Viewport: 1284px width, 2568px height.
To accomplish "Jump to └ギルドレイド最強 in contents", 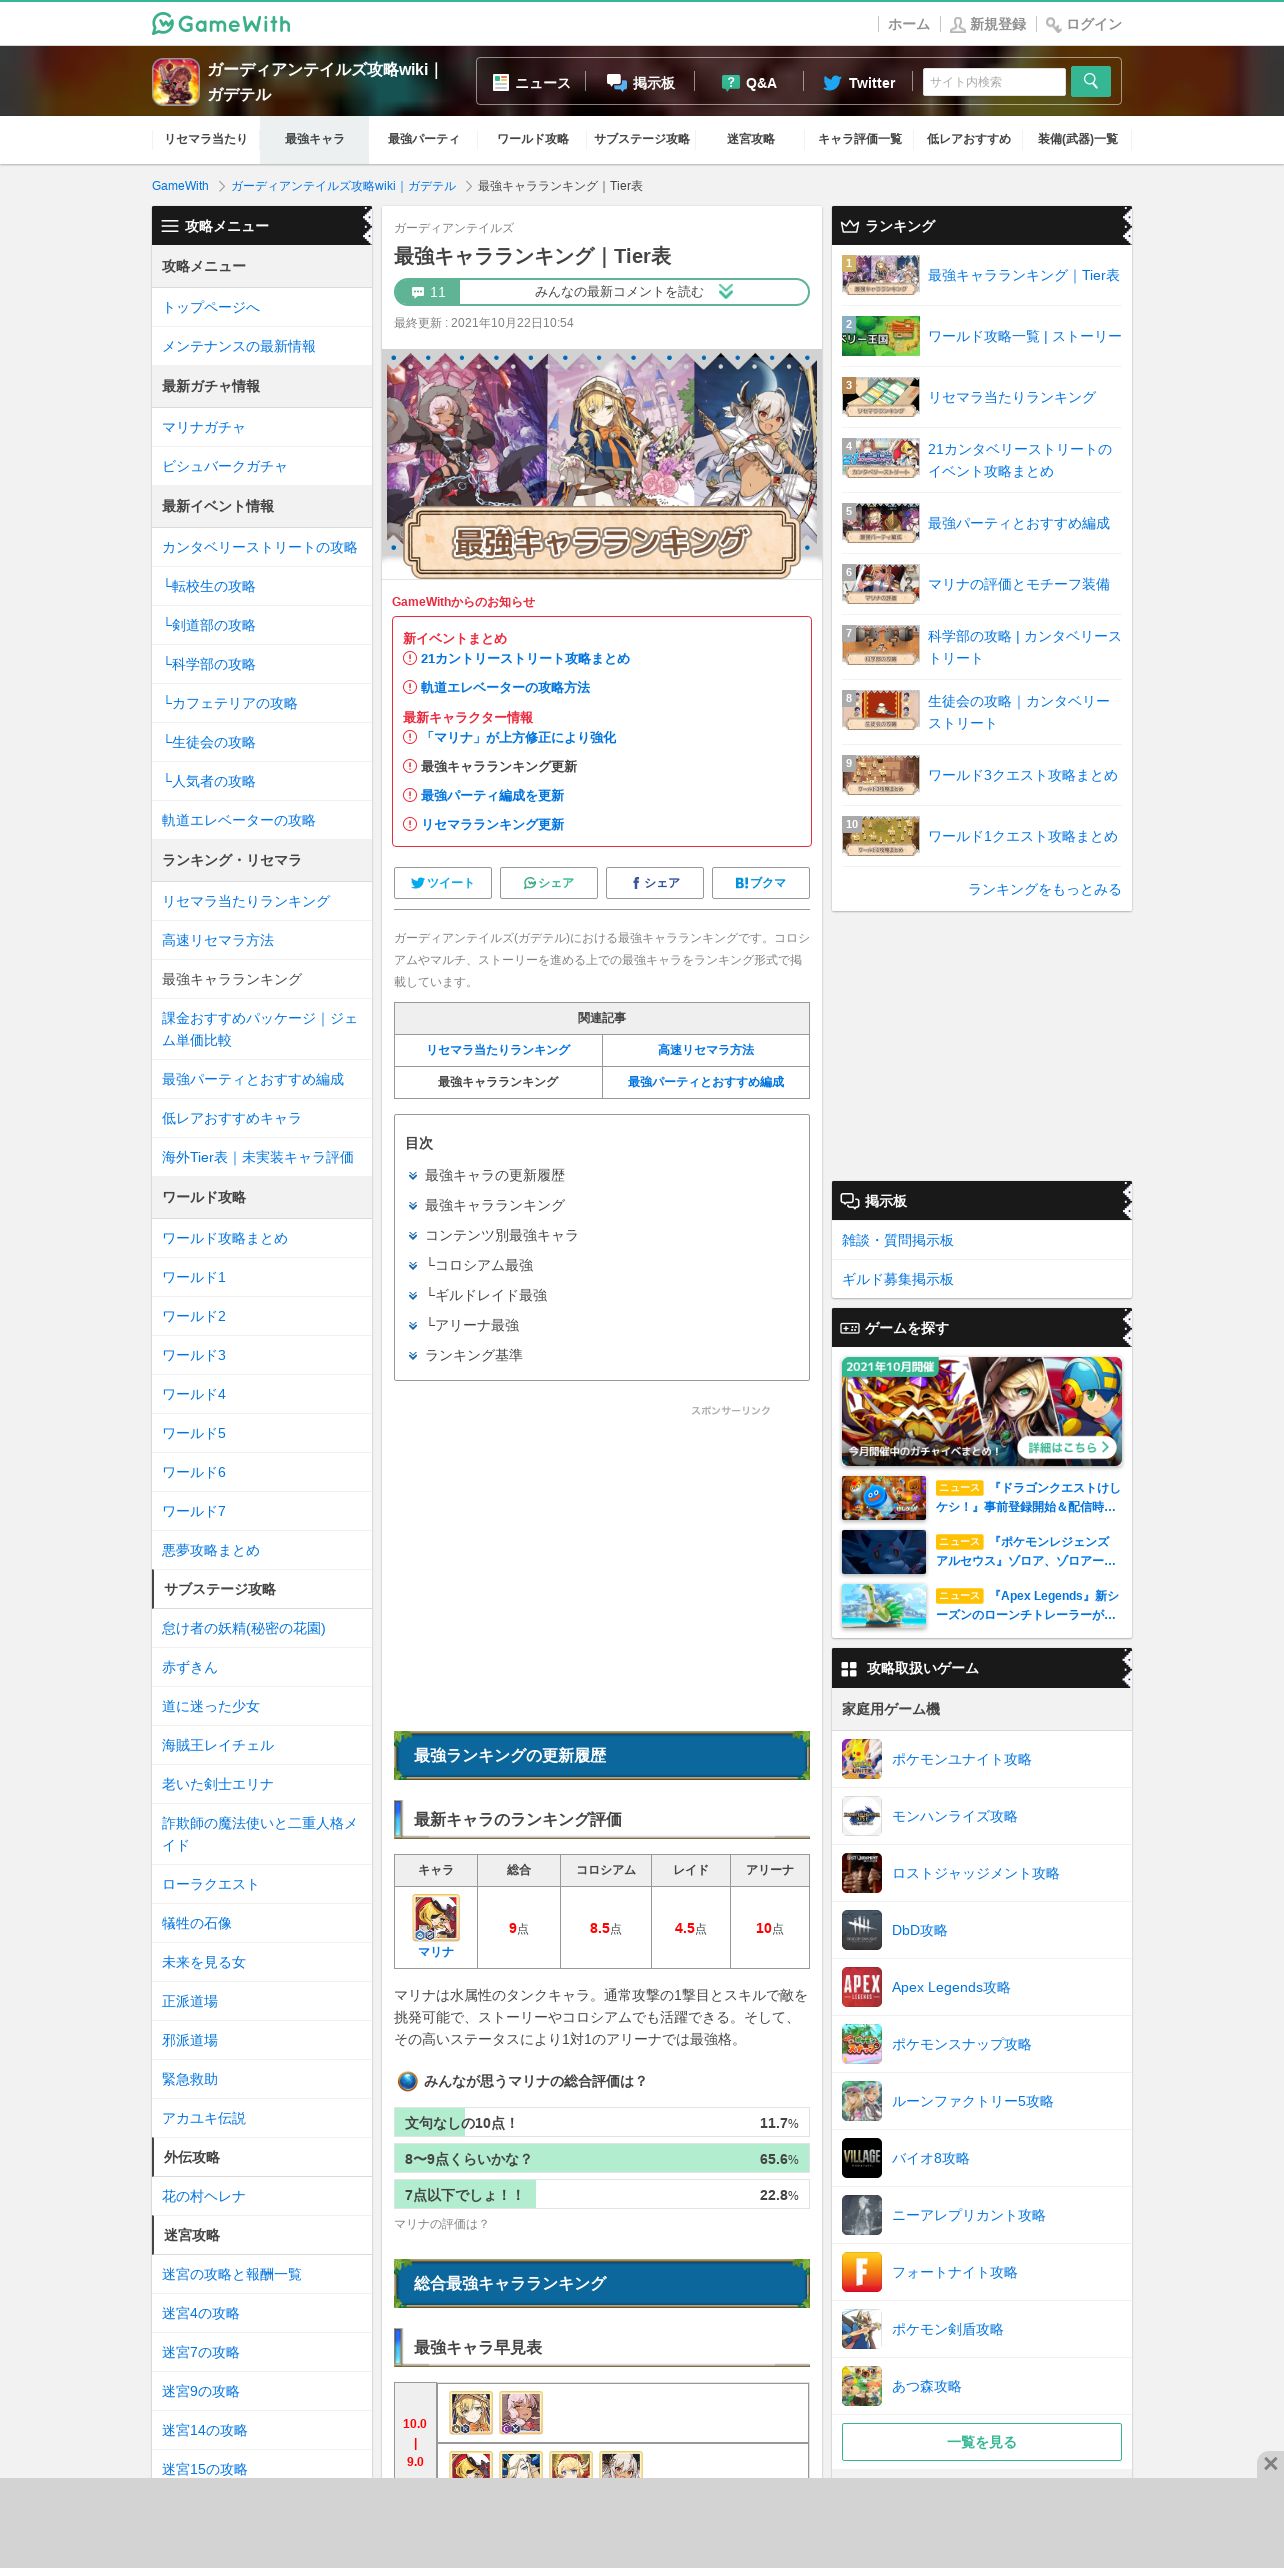I will pyautogui.click(x=486, y=1295).
